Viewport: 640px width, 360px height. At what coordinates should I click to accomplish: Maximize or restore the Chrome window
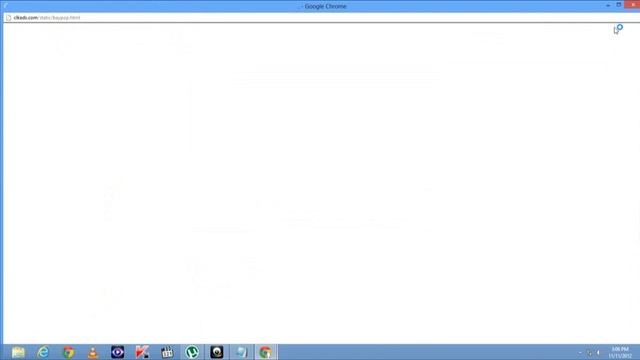pos(619,4)
